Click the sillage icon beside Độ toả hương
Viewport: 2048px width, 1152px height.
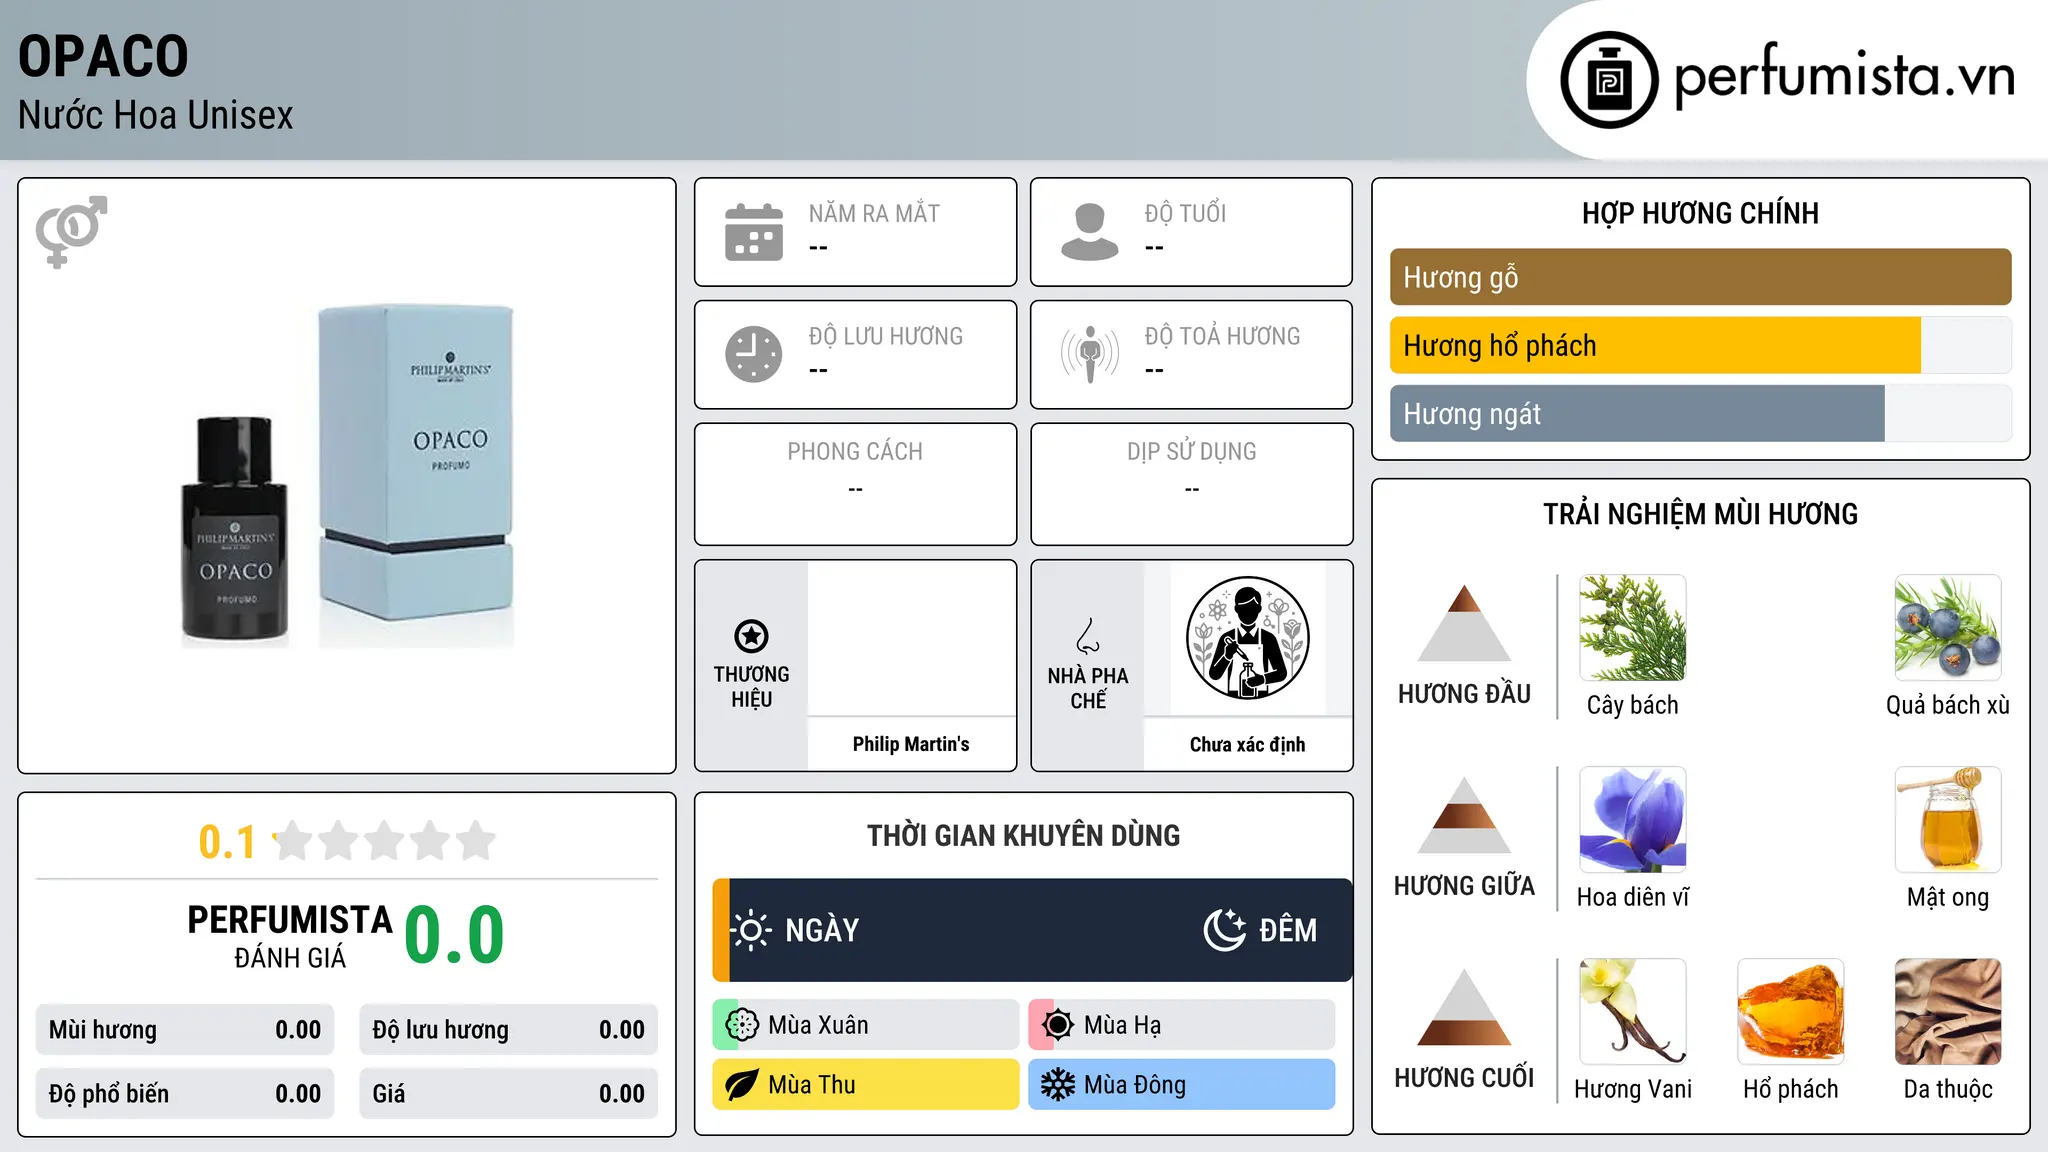[x=1090, y=354]
